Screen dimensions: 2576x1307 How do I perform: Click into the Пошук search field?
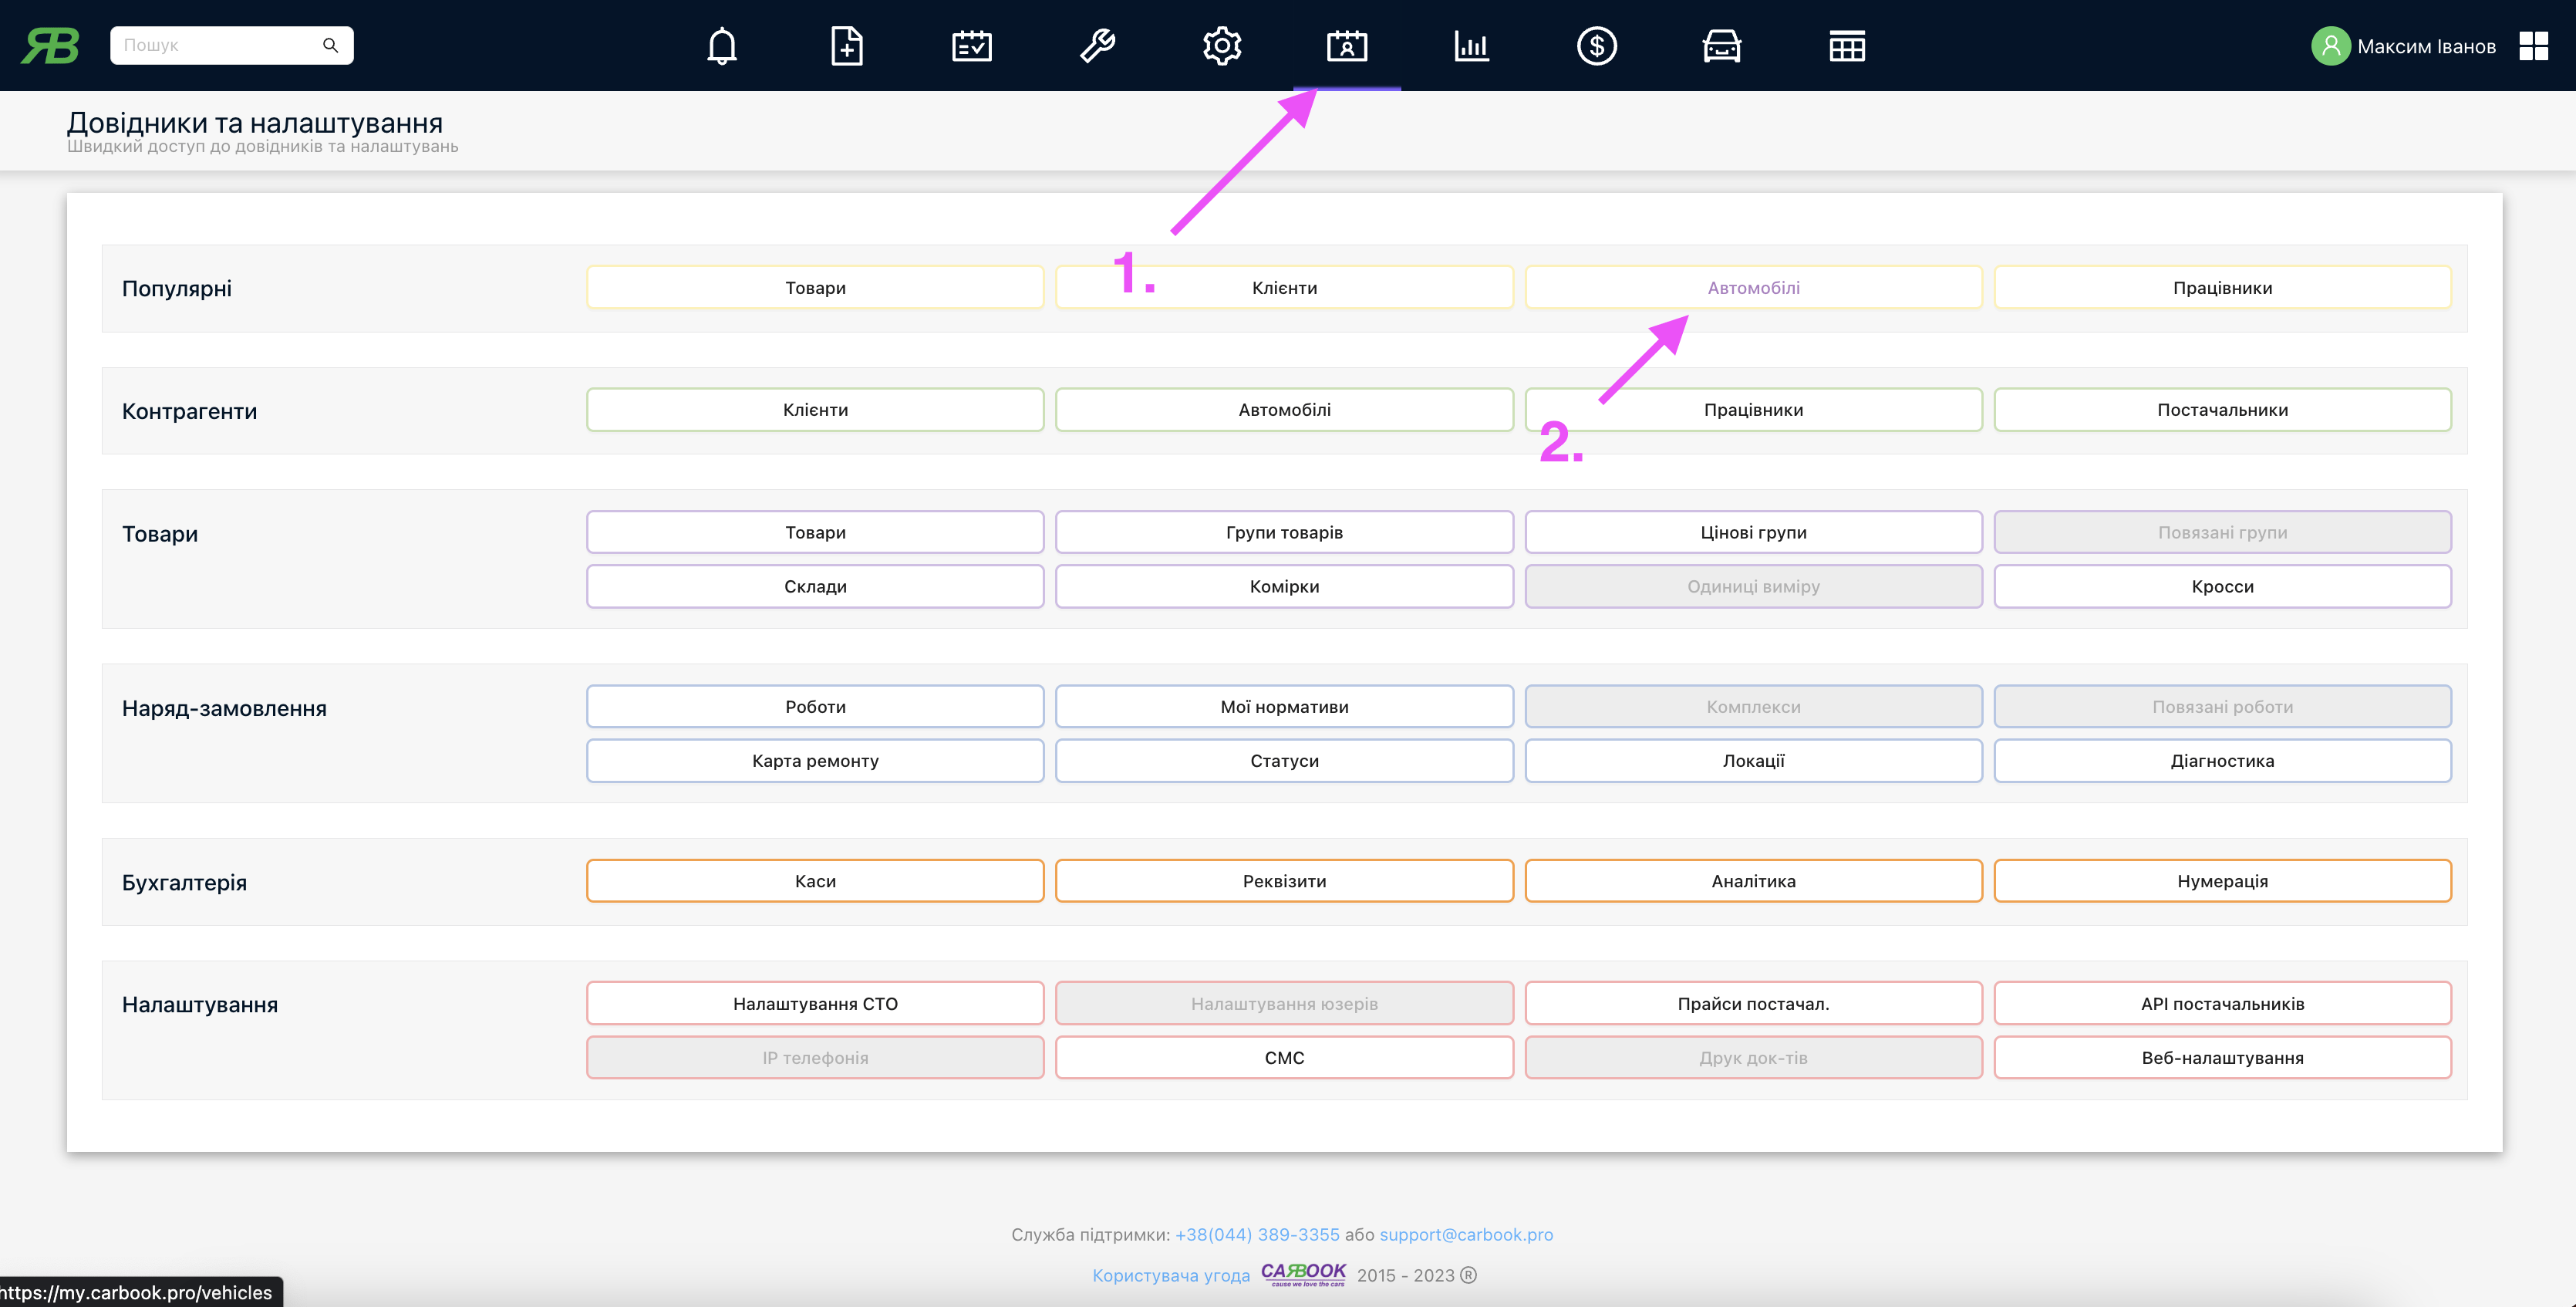215,46
